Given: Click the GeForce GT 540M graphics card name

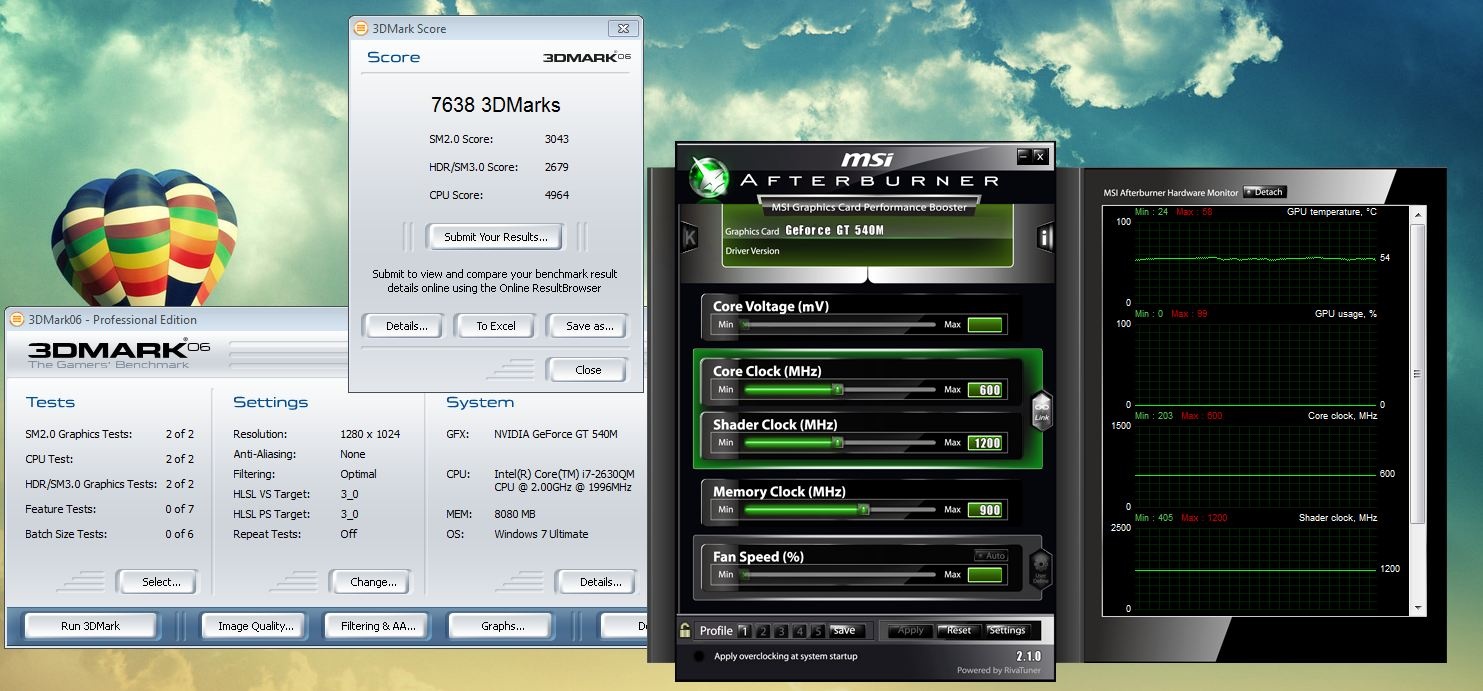Looking at the screenshot, I should coord(834,231).
